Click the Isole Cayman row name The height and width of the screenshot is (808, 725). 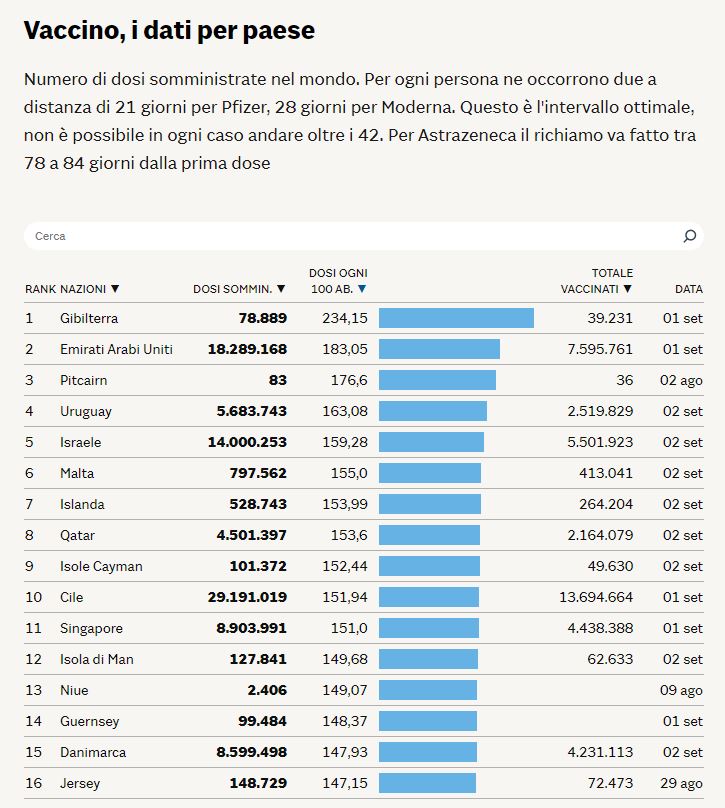coord(101,566)
